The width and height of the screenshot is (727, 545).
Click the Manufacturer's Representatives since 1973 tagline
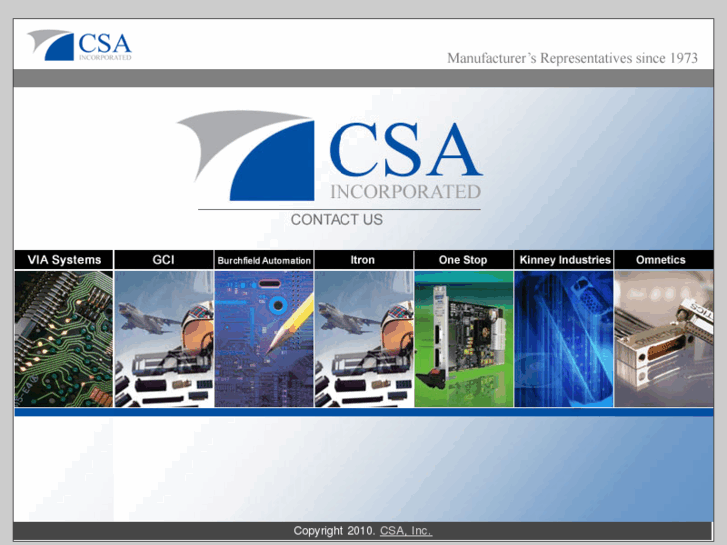(572, 58)
